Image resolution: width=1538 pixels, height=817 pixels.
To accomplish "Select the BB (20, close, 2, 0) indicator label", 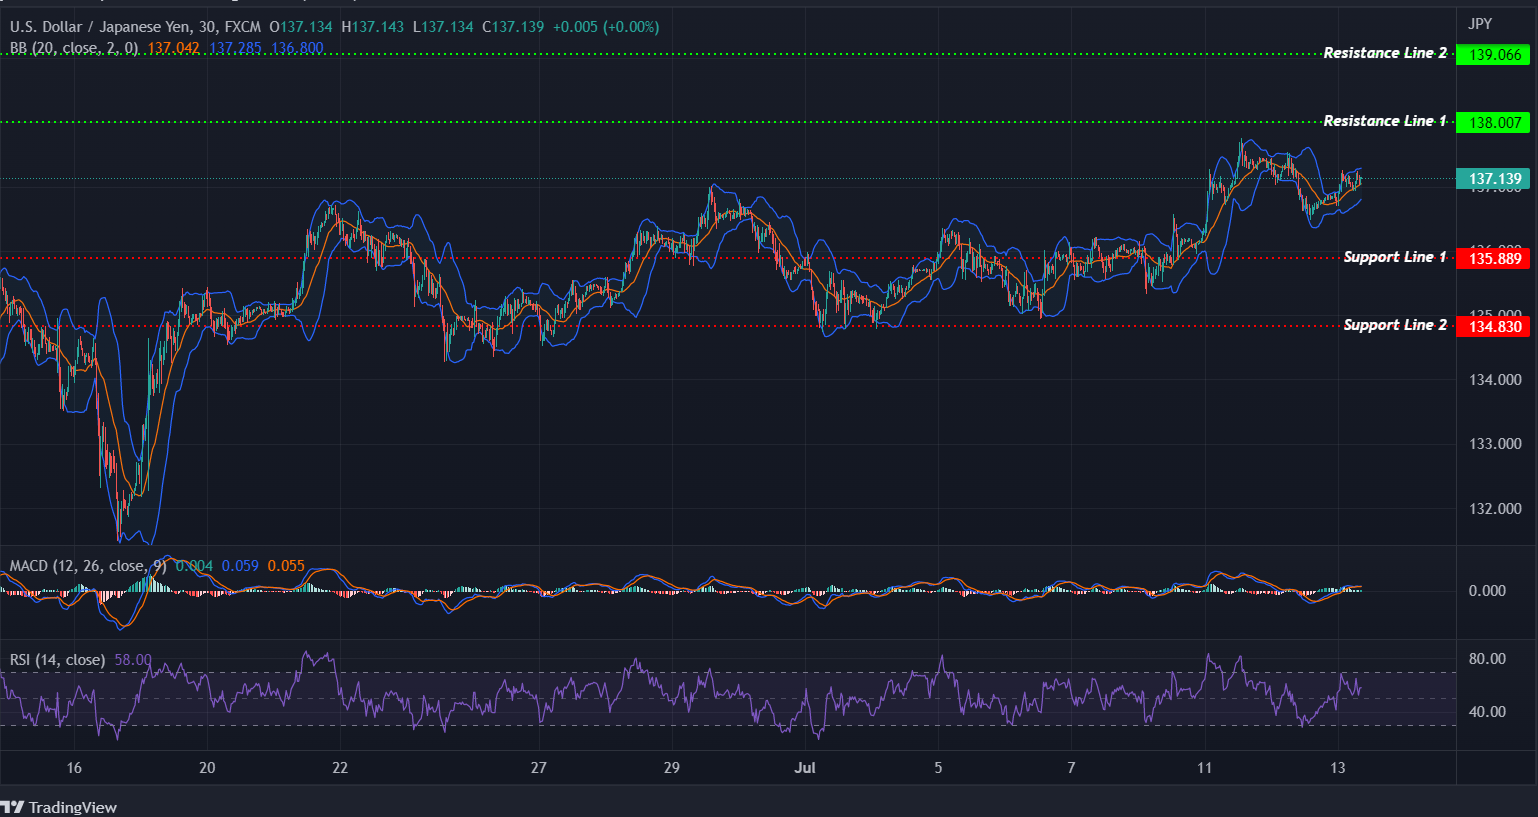I will point(73,46).
